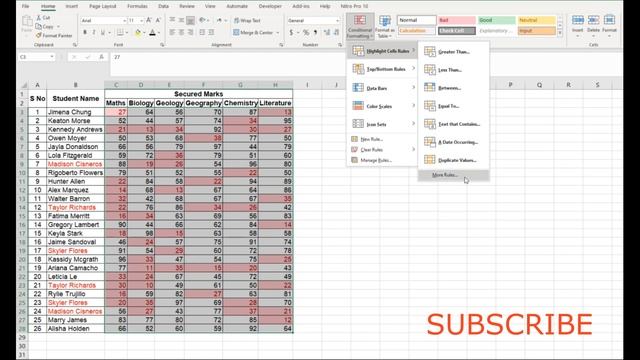The image size is (640, 360).
Task: Switch to Formulas tab
Action: [137, 7]
